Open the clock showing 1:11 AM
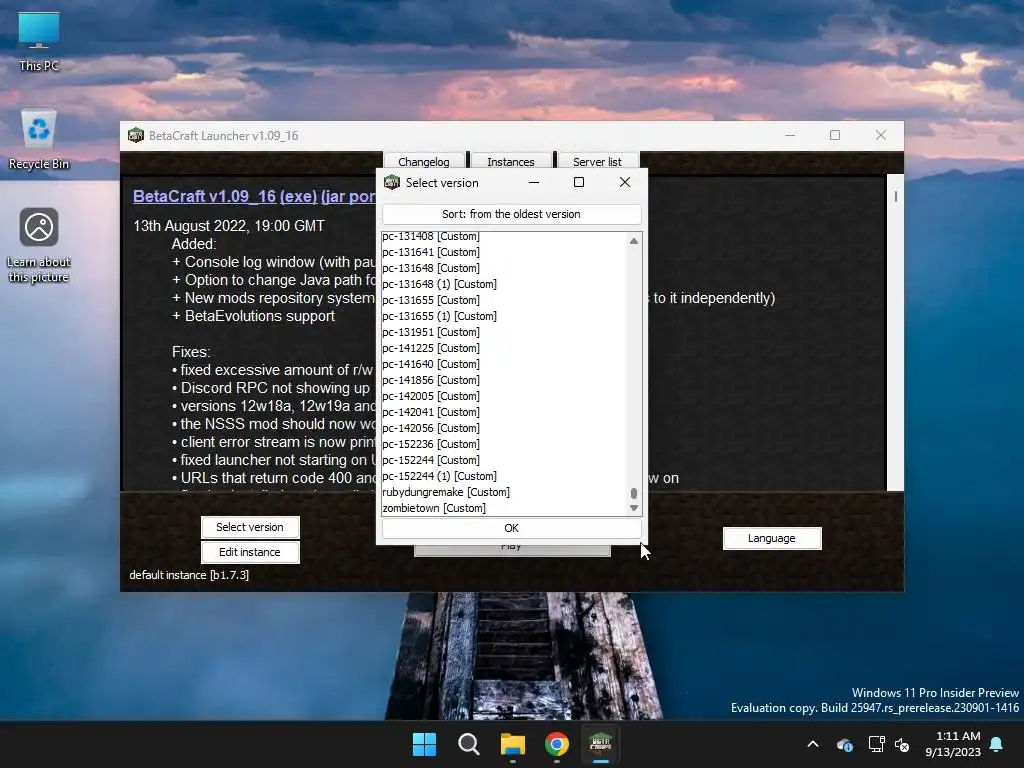Screen dimensions: 1024x768 click(x=953, y=744)
